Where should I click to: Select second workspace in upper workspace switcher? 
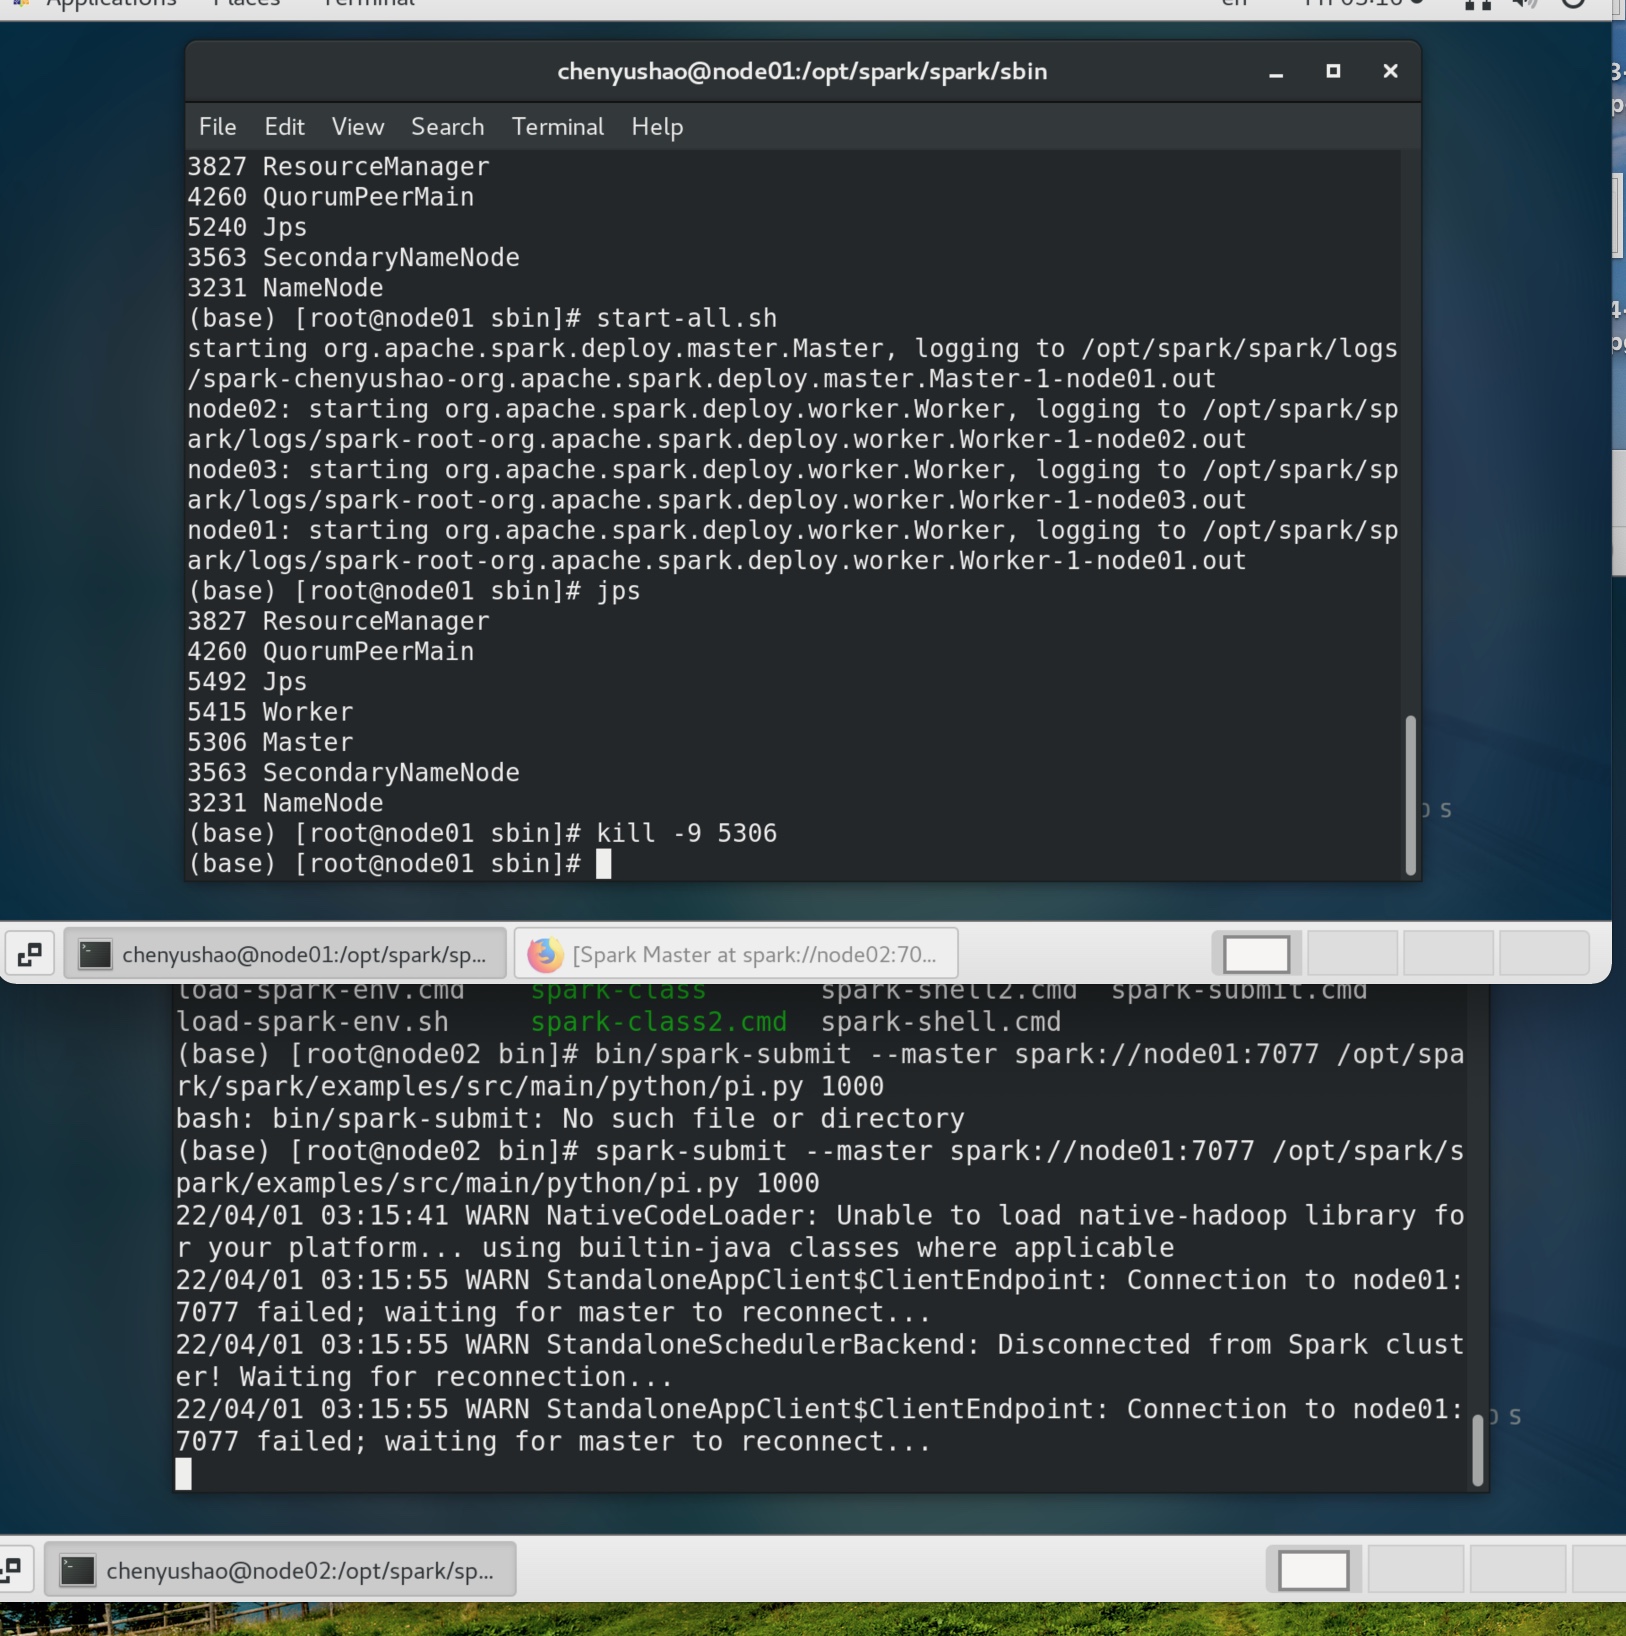pos(1352,954)
